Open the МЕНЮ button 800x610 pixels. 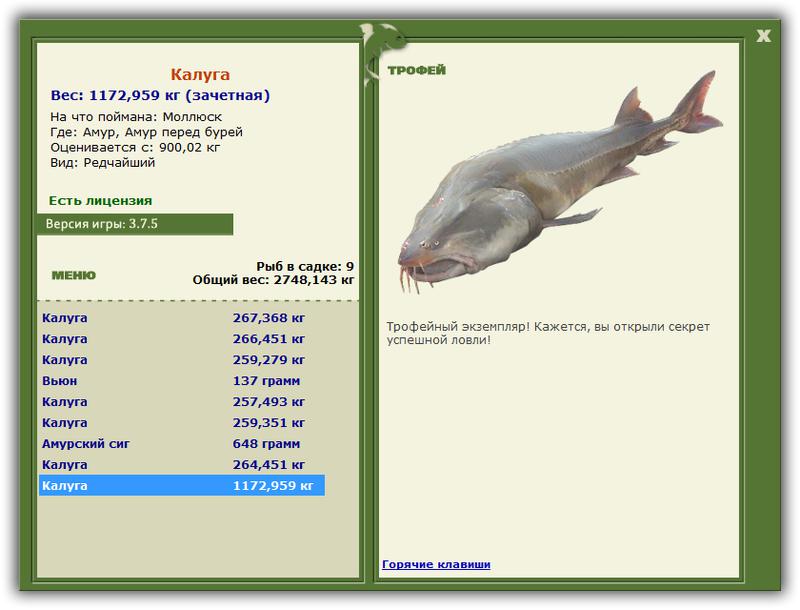[x=73, y=275]
